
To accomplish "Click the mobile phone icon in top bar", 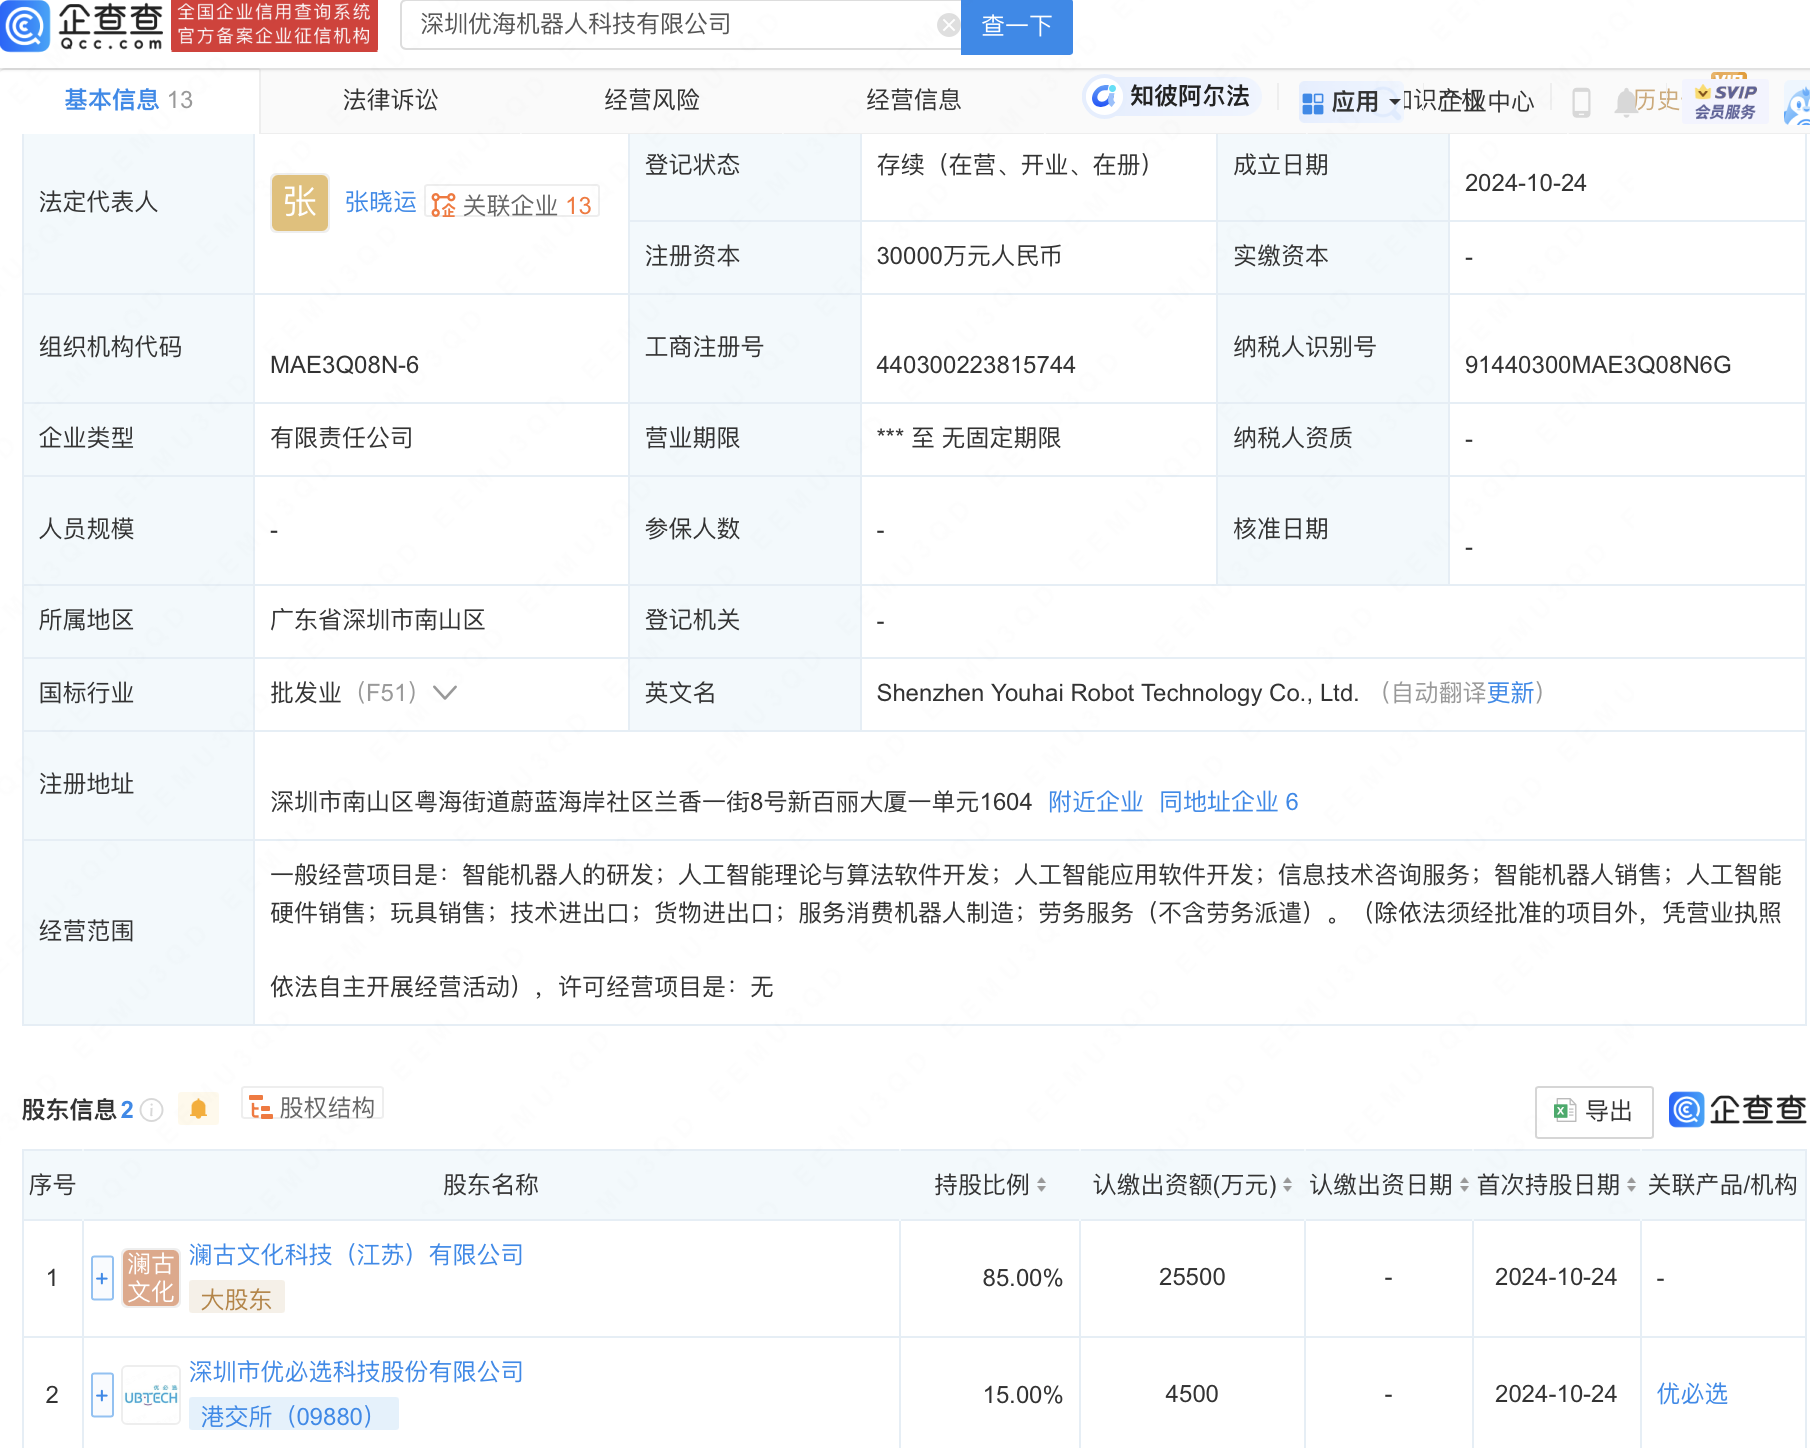I will point(1581,102).
